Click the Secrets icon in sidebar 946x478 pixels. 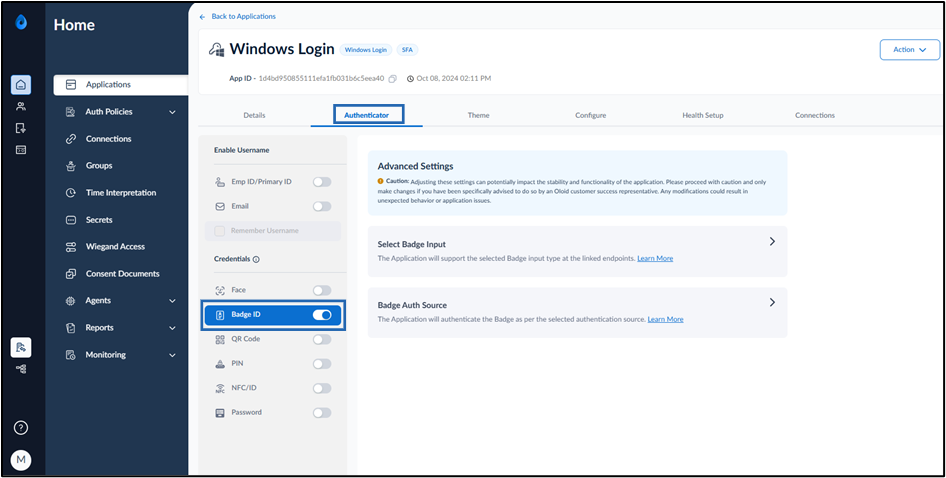[71, 220]
